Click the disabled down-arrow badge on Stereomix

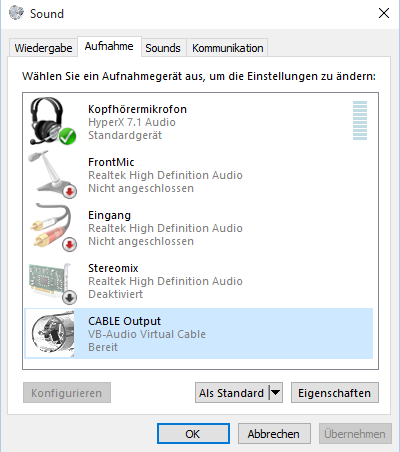click(x=69, y=298)
